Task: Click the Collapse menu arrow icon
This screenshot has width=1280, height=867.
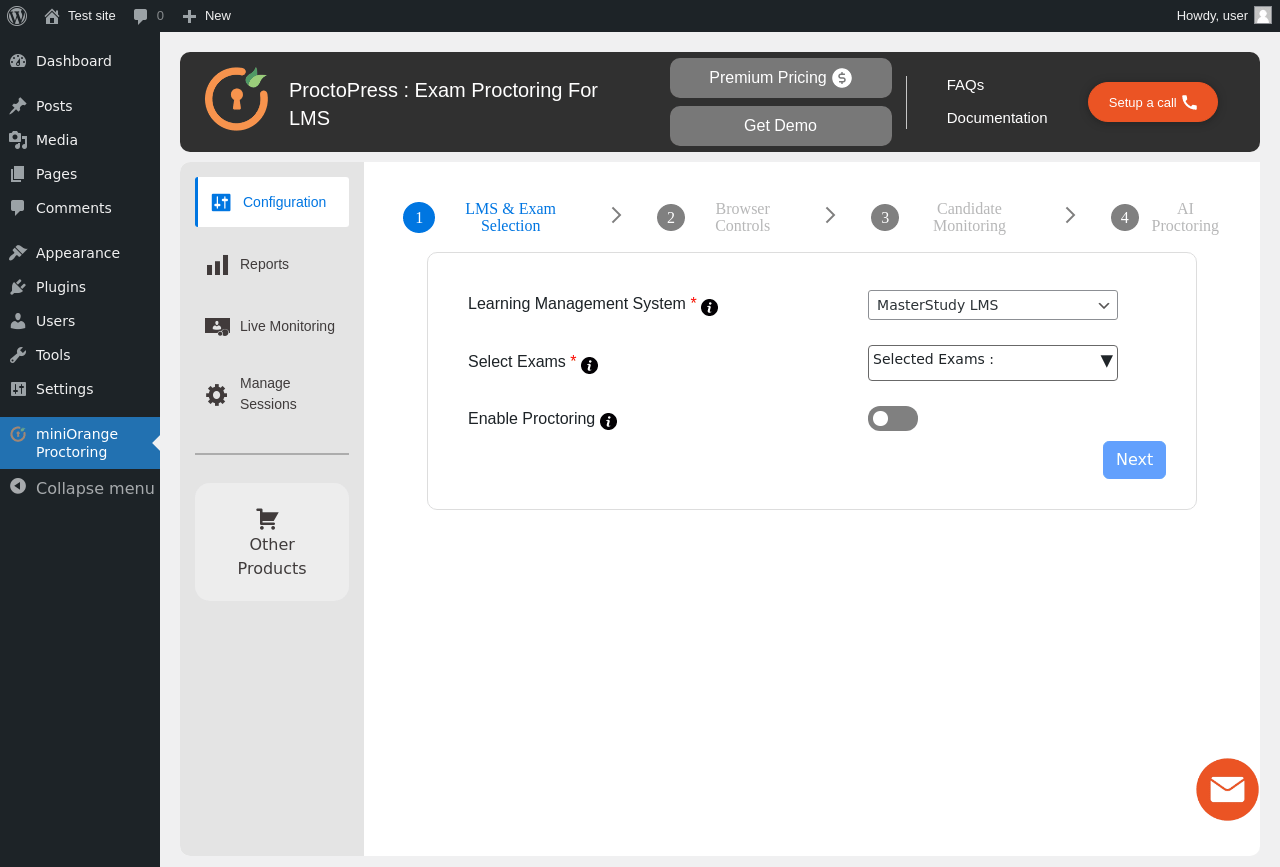Action: click(x=18, y=486)
